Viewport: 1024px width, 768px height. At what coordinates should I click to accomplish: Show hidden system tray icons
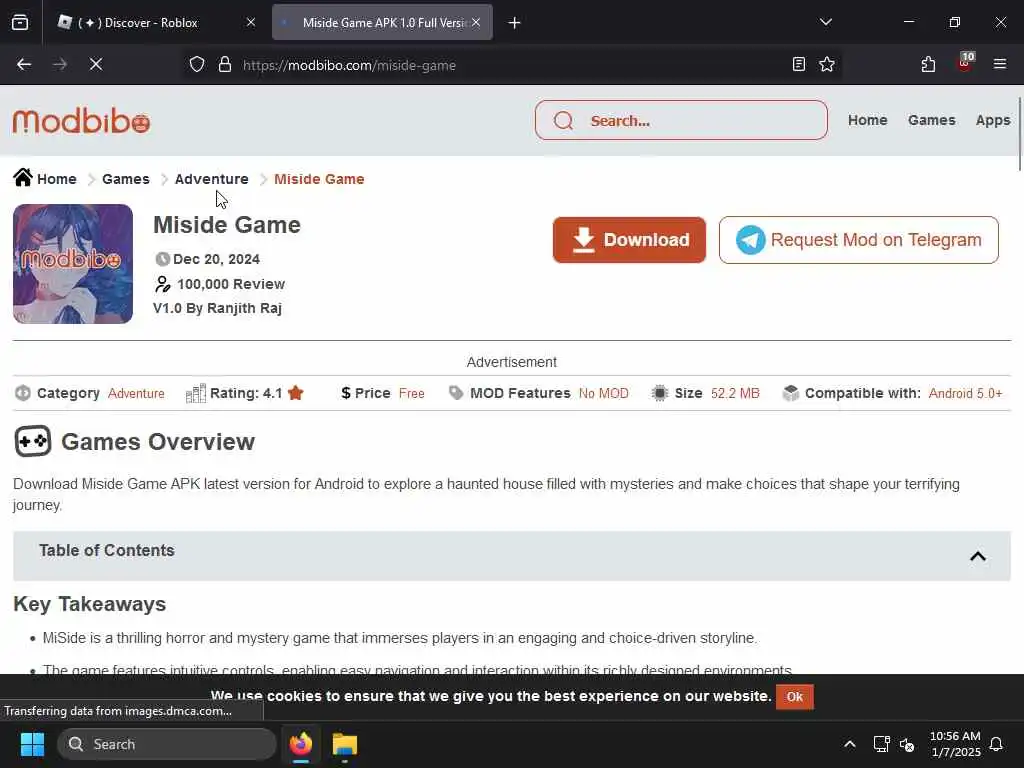tap(850, 744)
